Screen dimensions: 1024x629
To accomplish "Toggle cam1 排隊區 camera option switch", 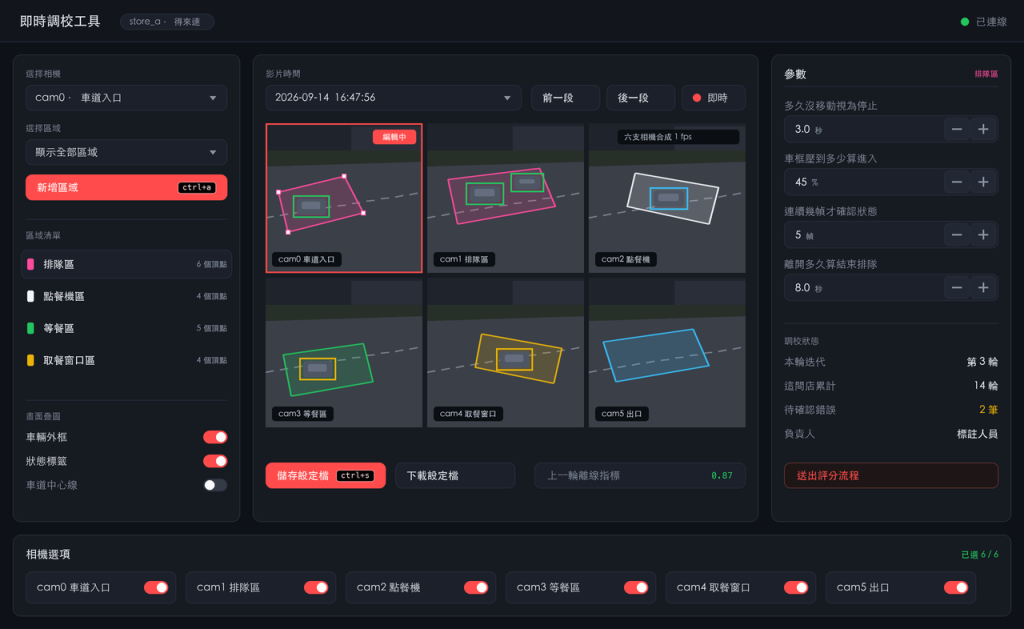I will [316, 587].
